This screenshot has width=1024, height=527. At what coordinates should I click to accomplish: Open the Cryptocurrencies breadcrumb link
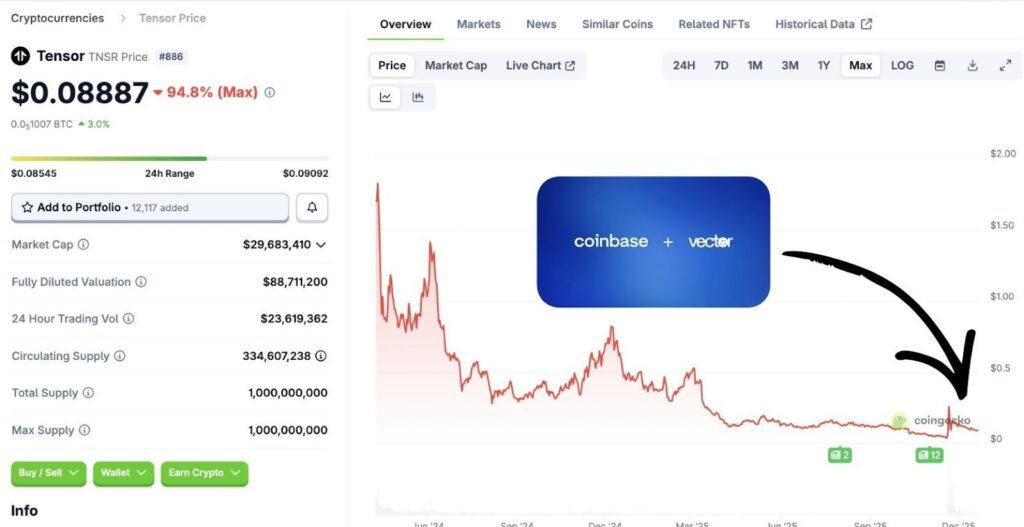click(57, 18)
